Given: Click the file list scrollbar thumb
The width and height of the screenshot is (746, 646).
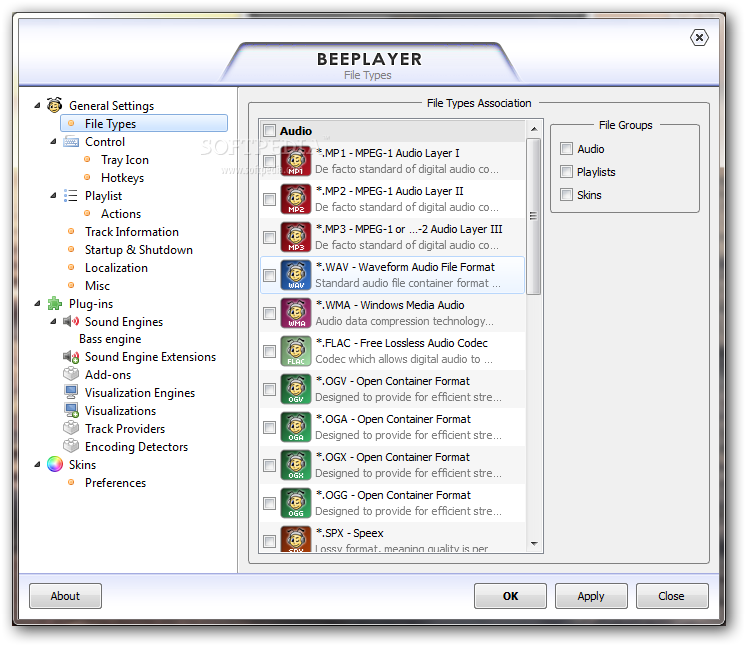Looking at the screenshot, I should coord(534,216).
